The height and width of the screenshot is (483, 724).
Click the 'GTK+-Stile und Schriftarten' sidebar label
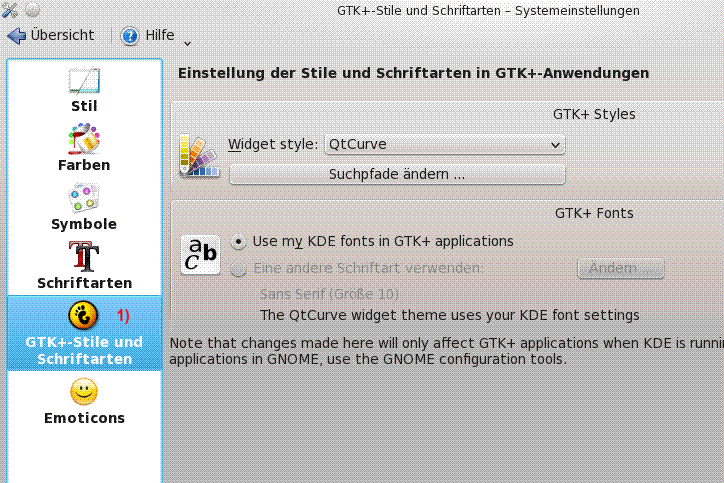point(84,350)
